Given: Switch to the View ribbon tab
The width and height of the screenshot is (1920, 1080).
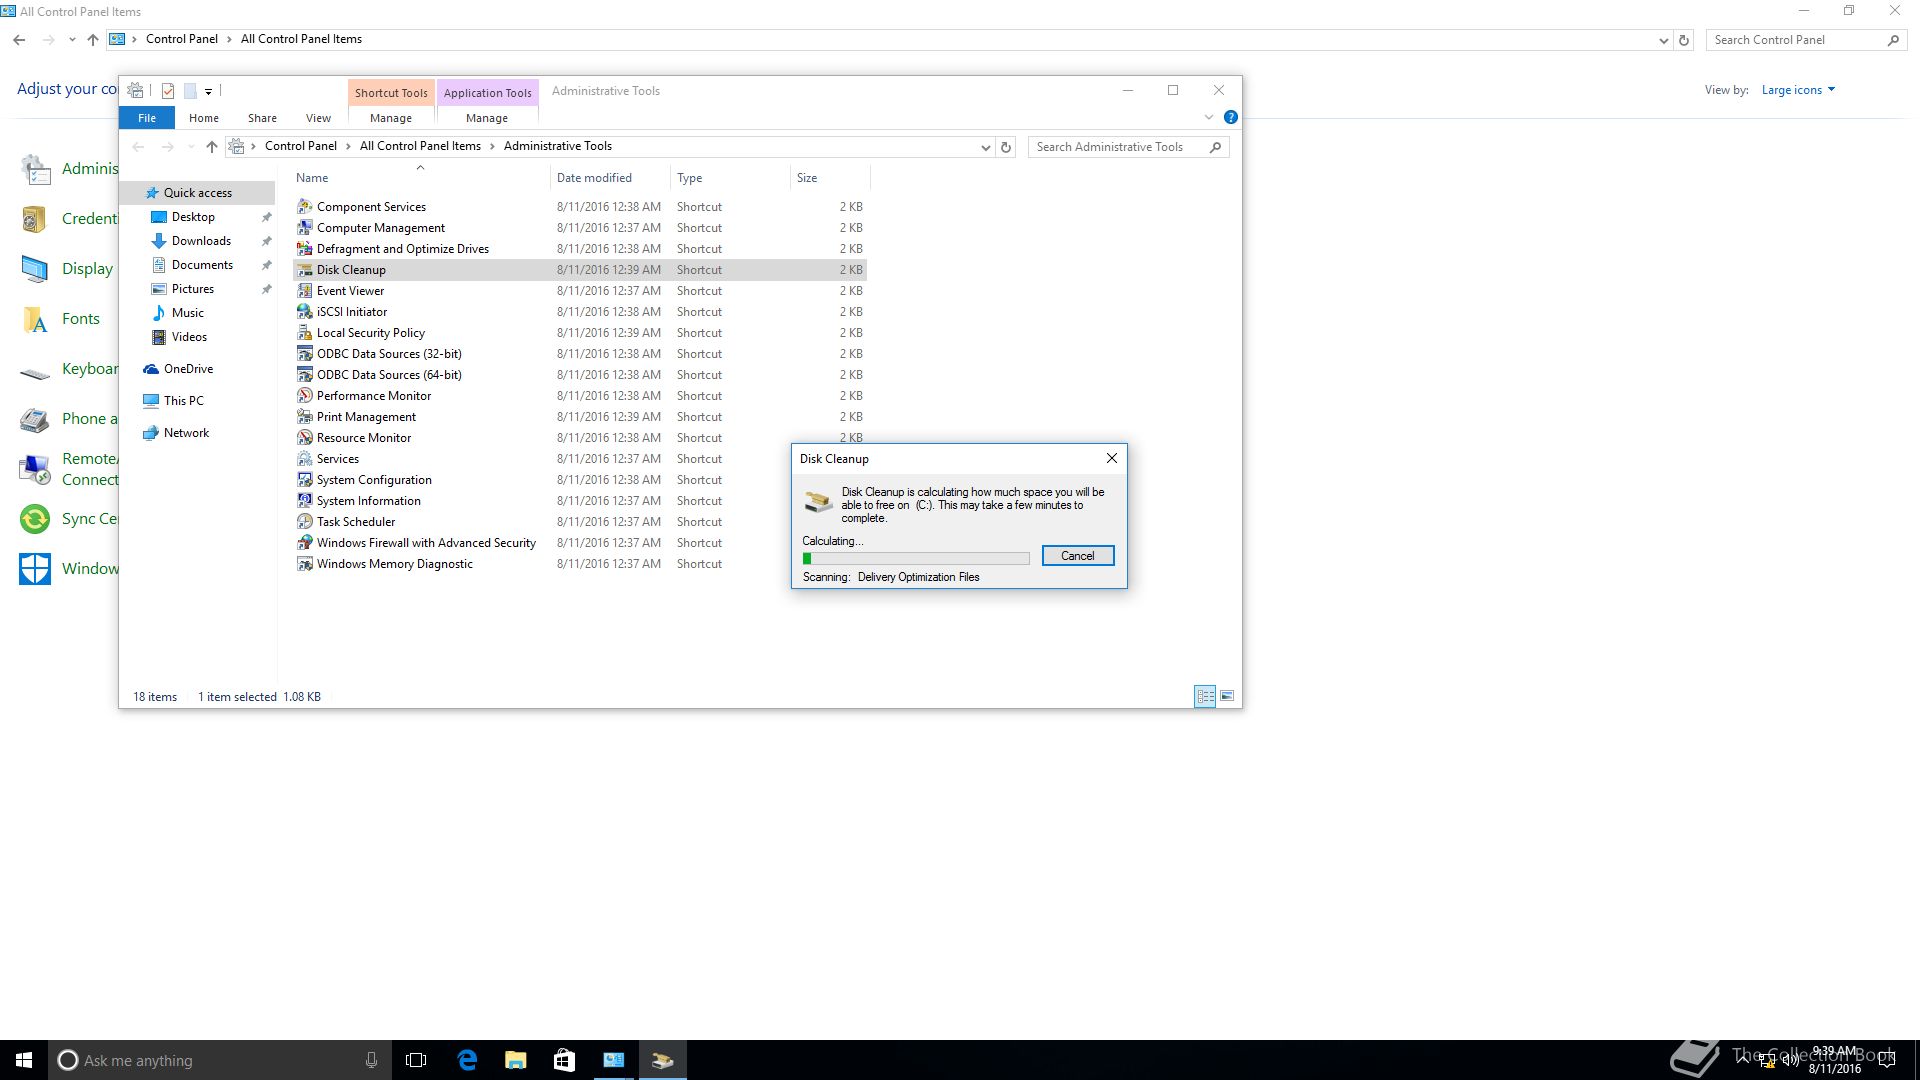Looking at the screenshot, I should 318,118.
